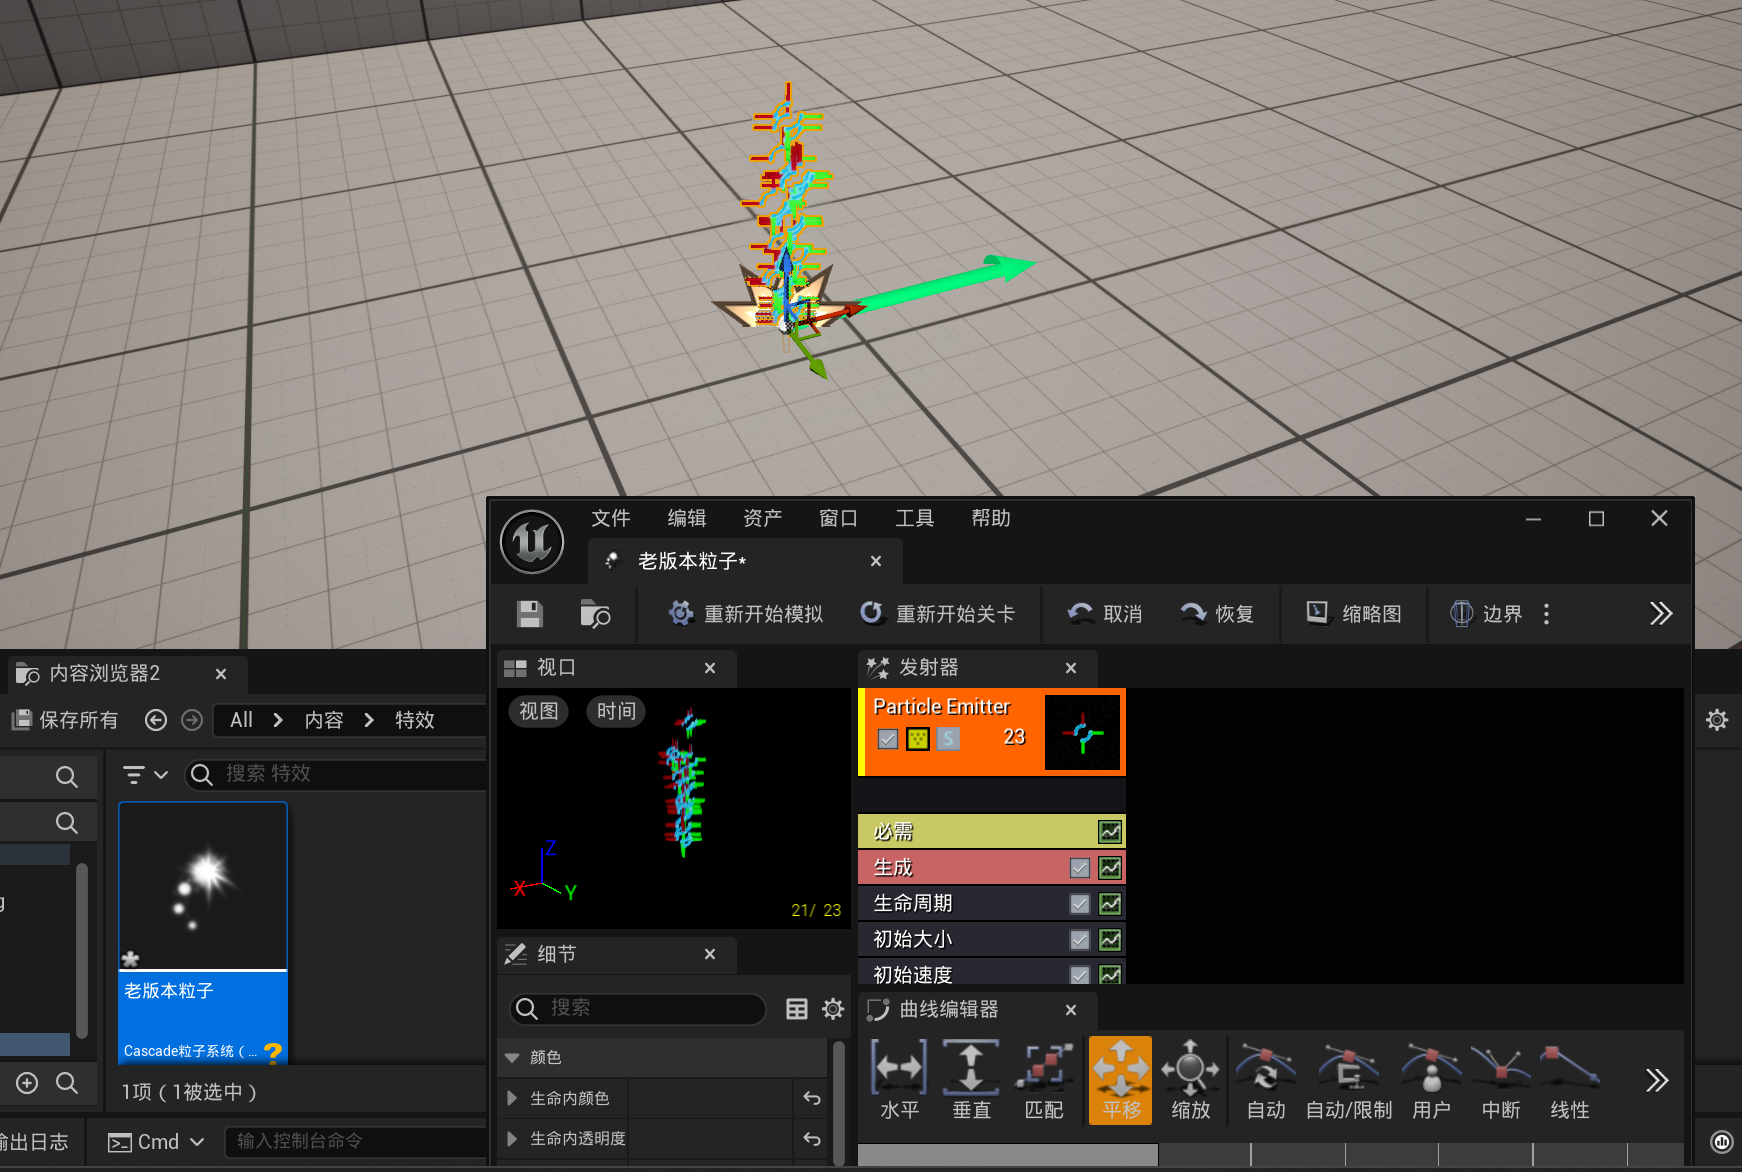Click the 保存所有 (Save All) button
The image size is (1742, 1172).
tap(66, 720)
